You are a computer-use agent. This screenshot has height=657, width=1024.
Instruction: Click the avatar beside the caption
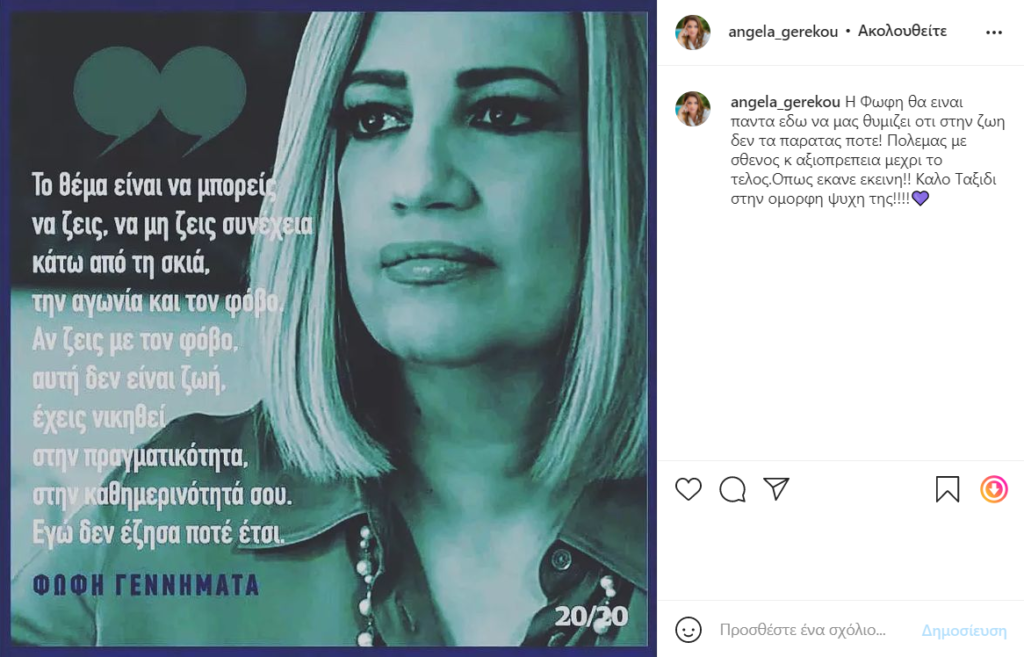[692, 108]
